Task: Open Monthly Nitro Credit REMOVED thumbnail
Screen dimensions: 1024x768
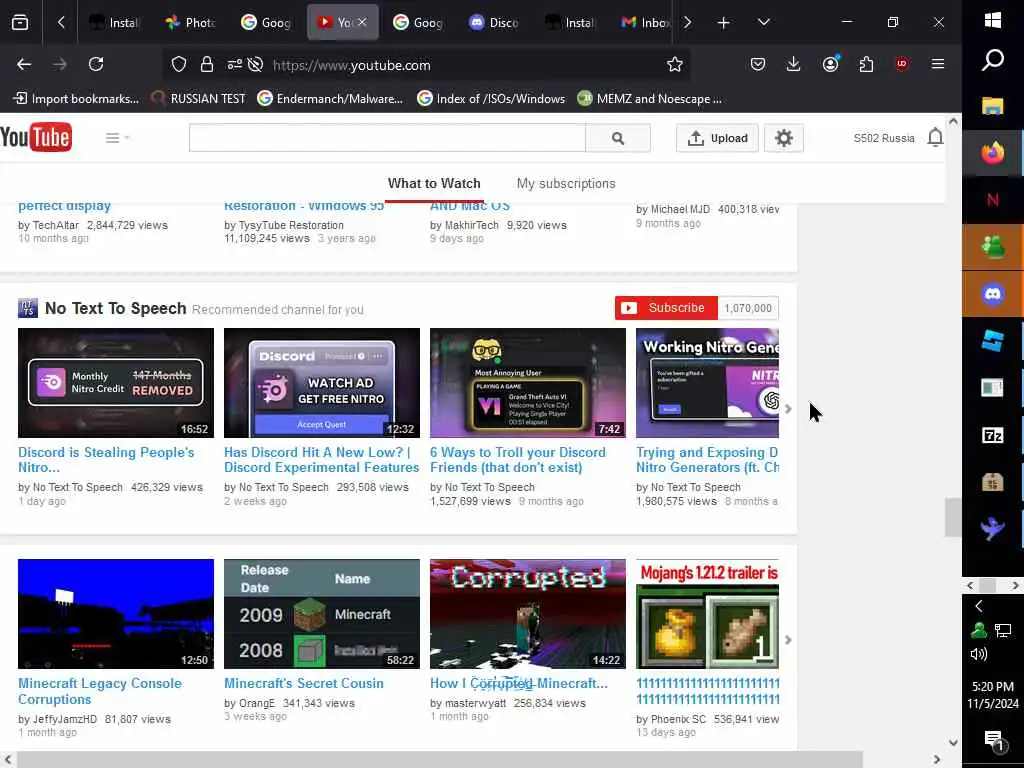Action: [116, 383]
